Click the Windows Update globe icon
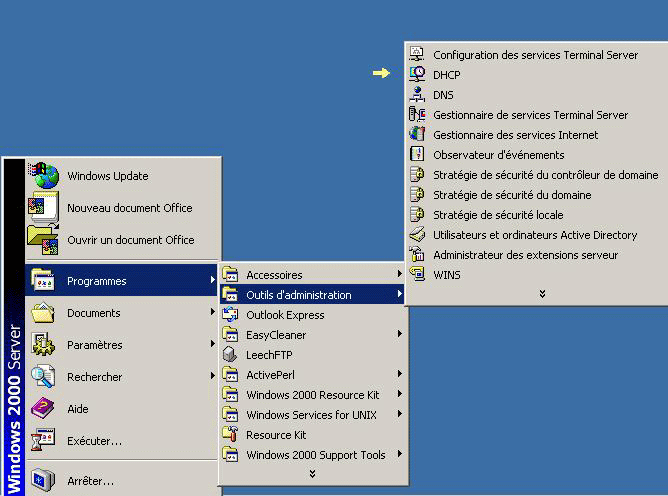Image resolution: width=668 pixels, height=496 pixels. point(44,175)
